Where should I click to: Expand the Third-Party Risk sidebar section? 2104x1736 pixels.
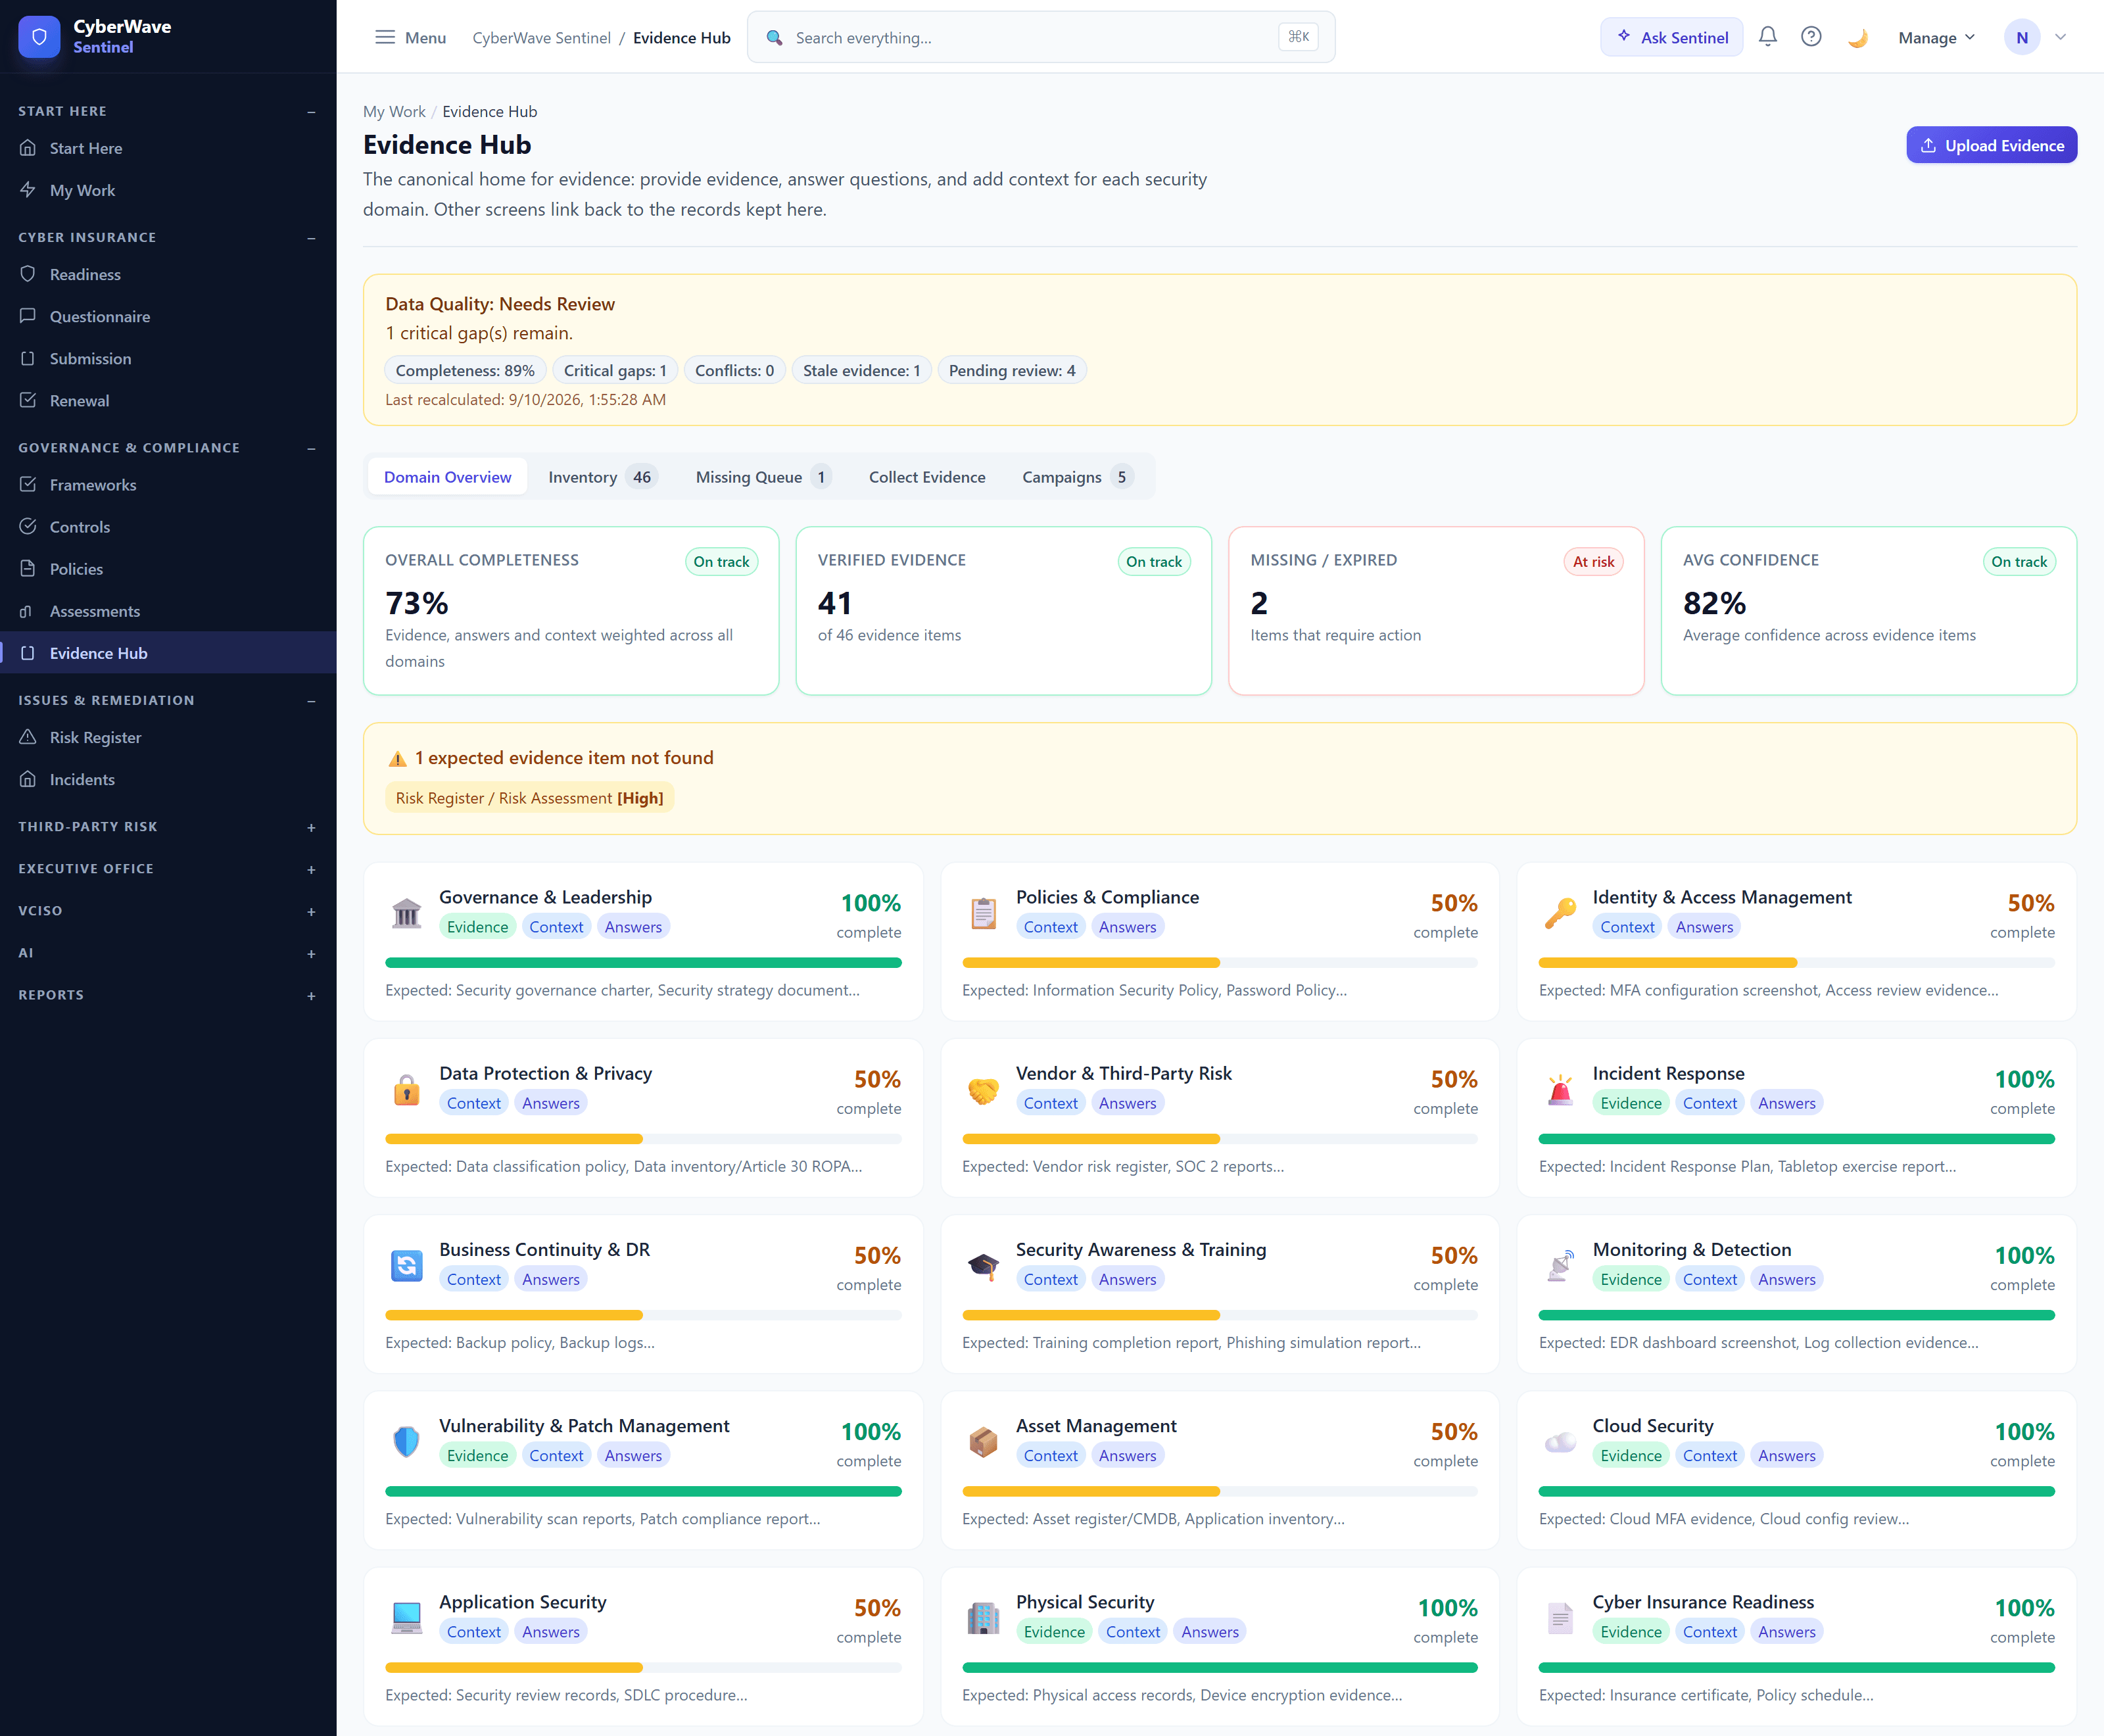[x=311, y=827]
